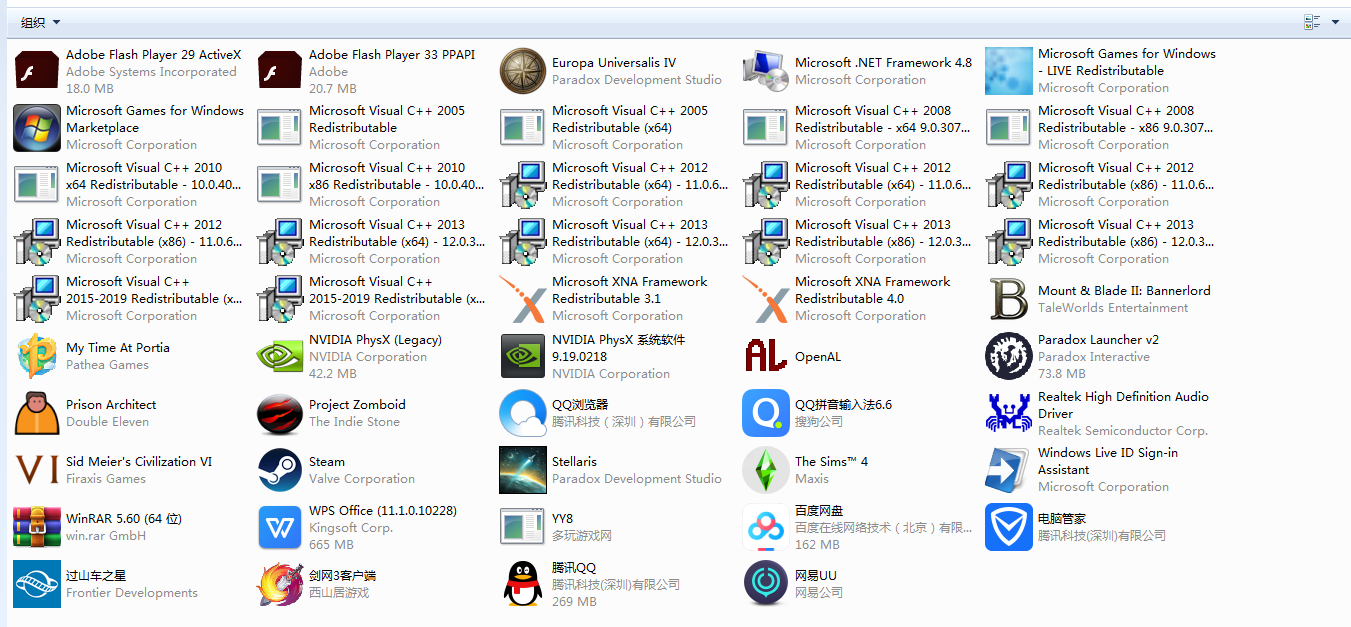Select Mount & Blade II: Bannerlord icon

point(1009,299)
